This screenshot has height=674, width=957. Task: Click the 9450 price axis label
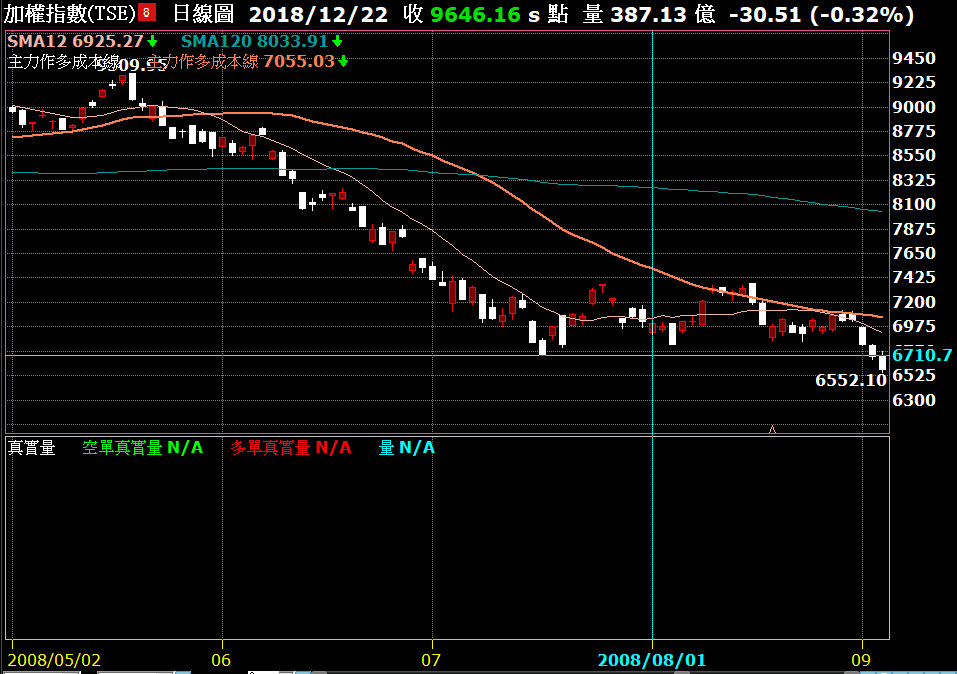(x=914, y=58)
